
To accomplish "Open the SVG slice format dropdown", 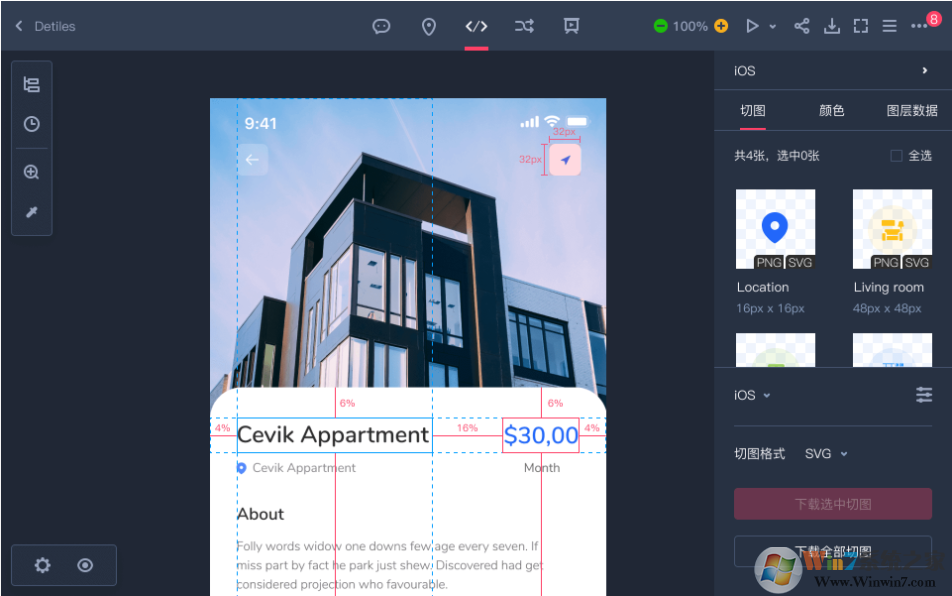I will pos(826,454).
